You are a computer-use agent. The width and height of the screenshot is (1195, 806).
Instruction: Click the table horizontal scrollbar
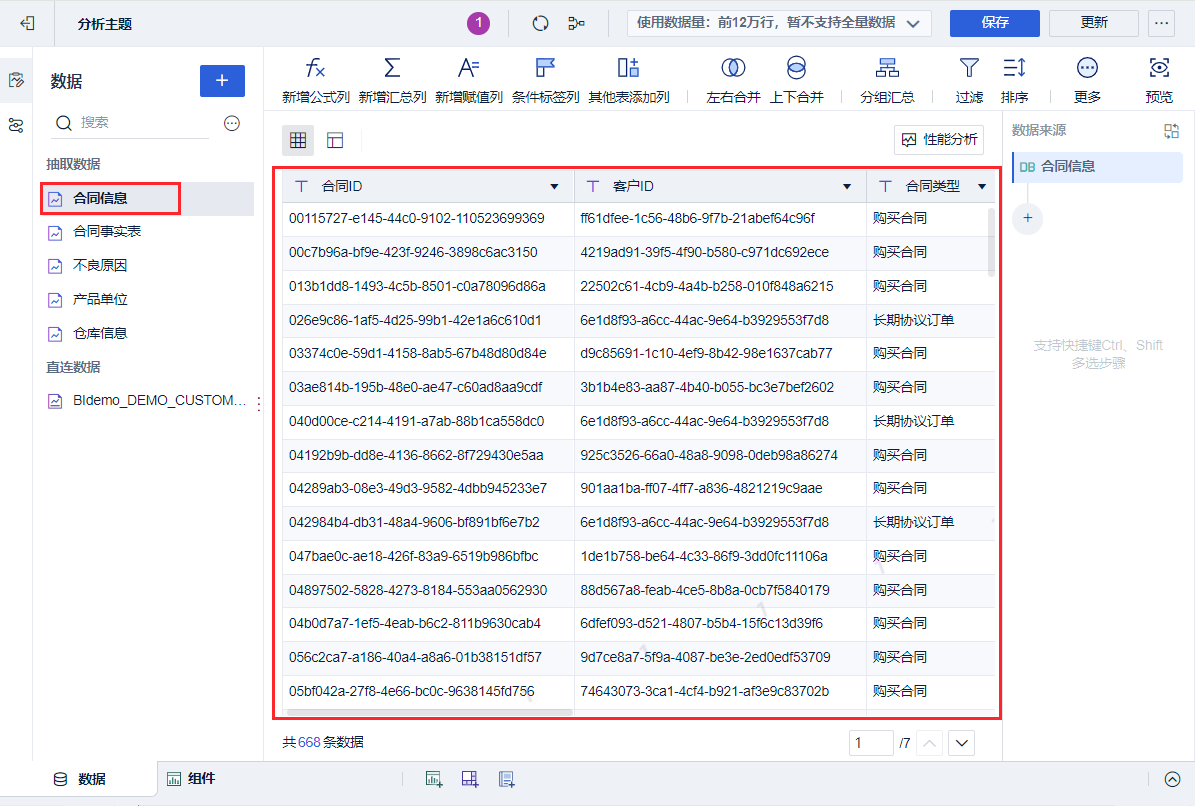pyautogui.click(x=431, y=713)
